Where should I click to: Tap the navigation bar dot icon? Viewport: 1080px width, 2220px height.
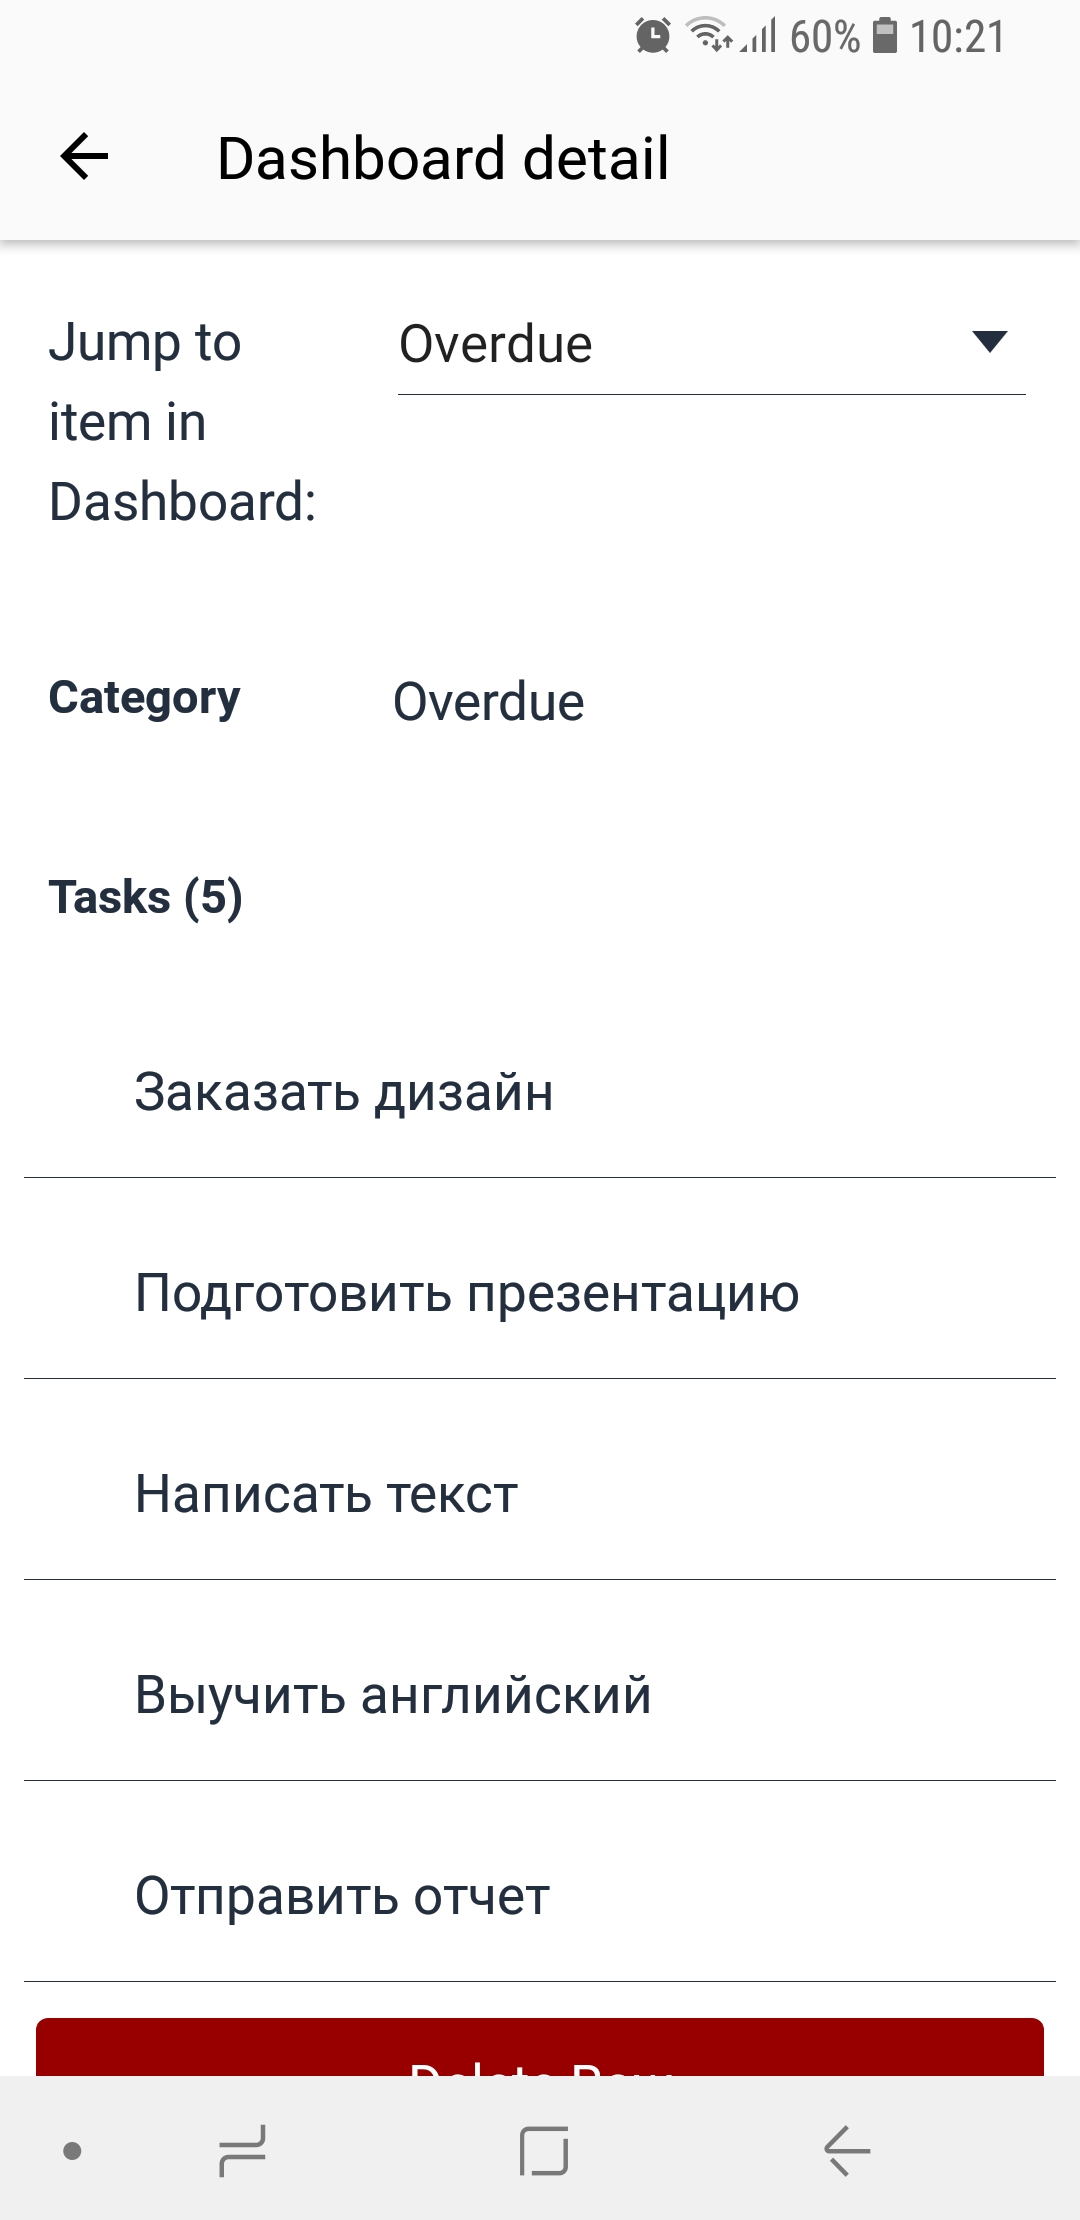pos(72,2150)
